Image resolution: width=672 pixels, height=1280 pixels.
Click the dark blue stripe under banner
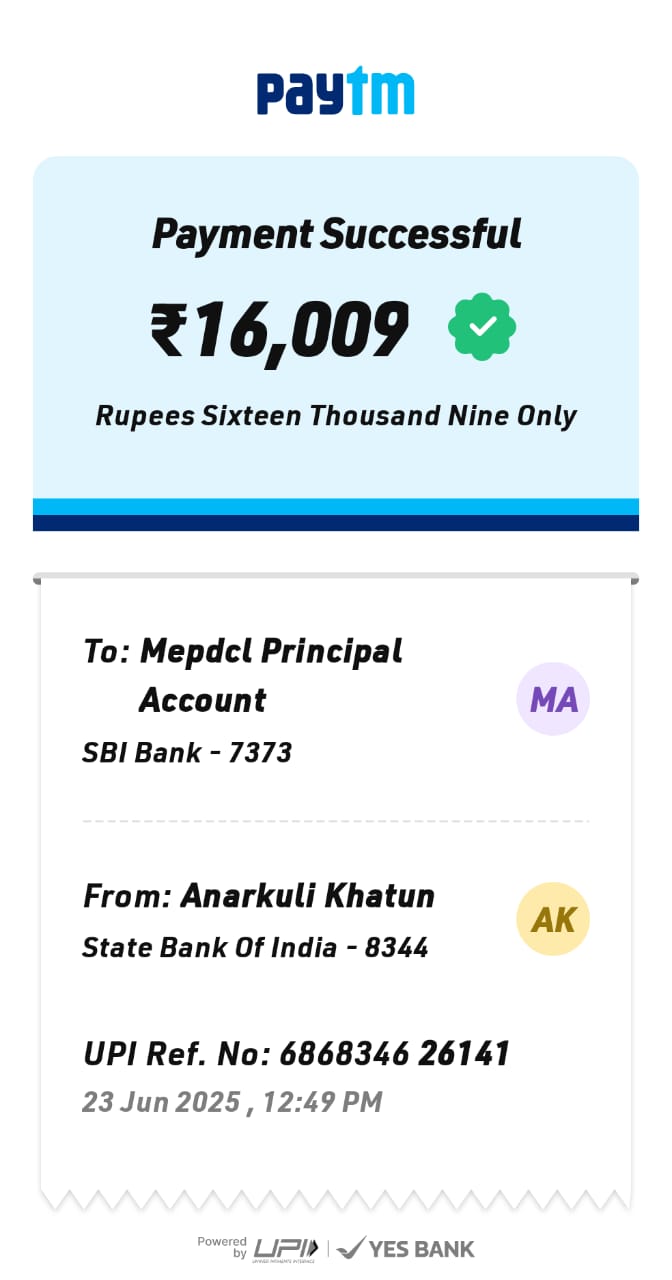(x=336, y=523)
